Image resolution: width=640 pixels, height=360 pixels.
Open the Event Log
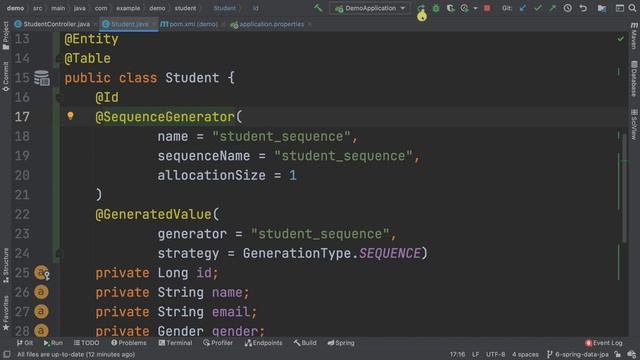[604, 343]
